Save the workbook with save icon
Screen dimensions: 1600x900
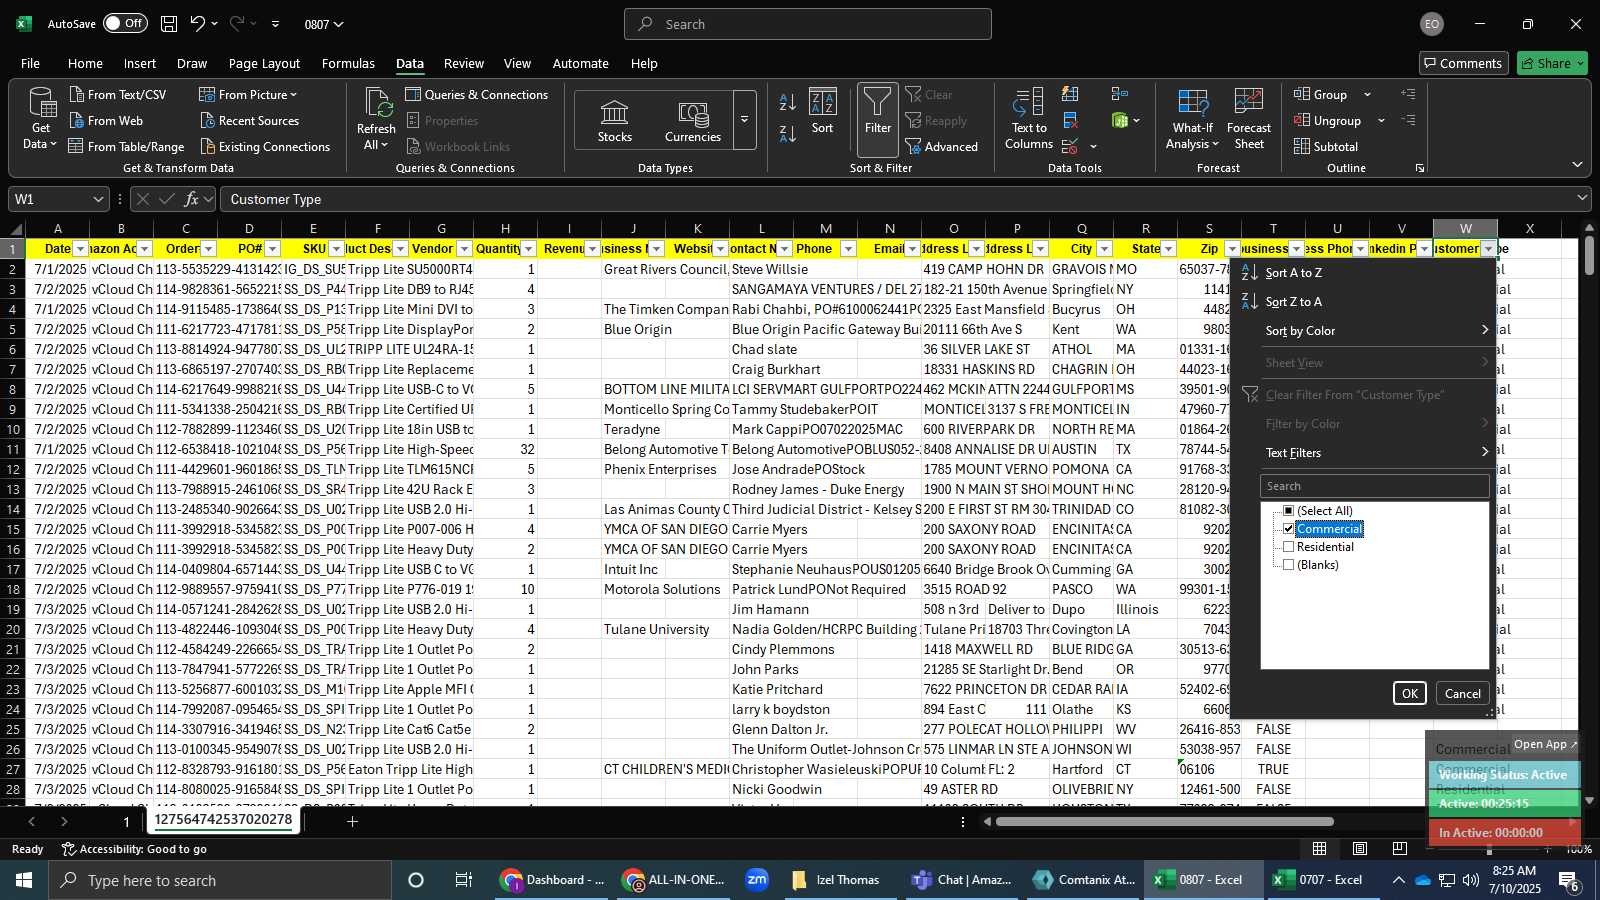169,24
